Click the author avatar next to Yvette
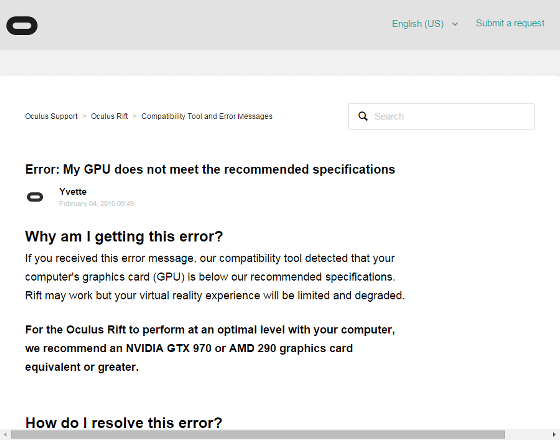Screen dimensions: 560x440 click(35, 197)
